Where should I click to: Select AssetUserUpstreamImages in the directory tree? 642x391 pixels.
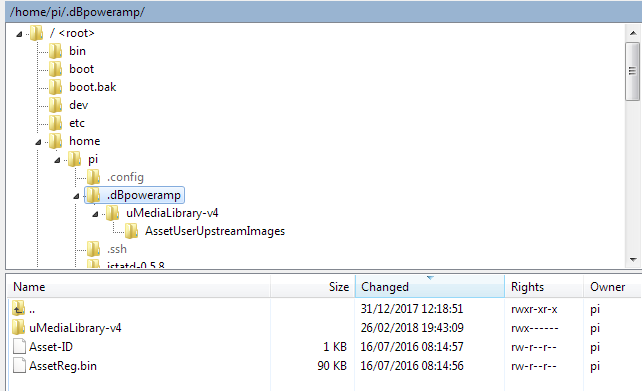pos(215,231)
